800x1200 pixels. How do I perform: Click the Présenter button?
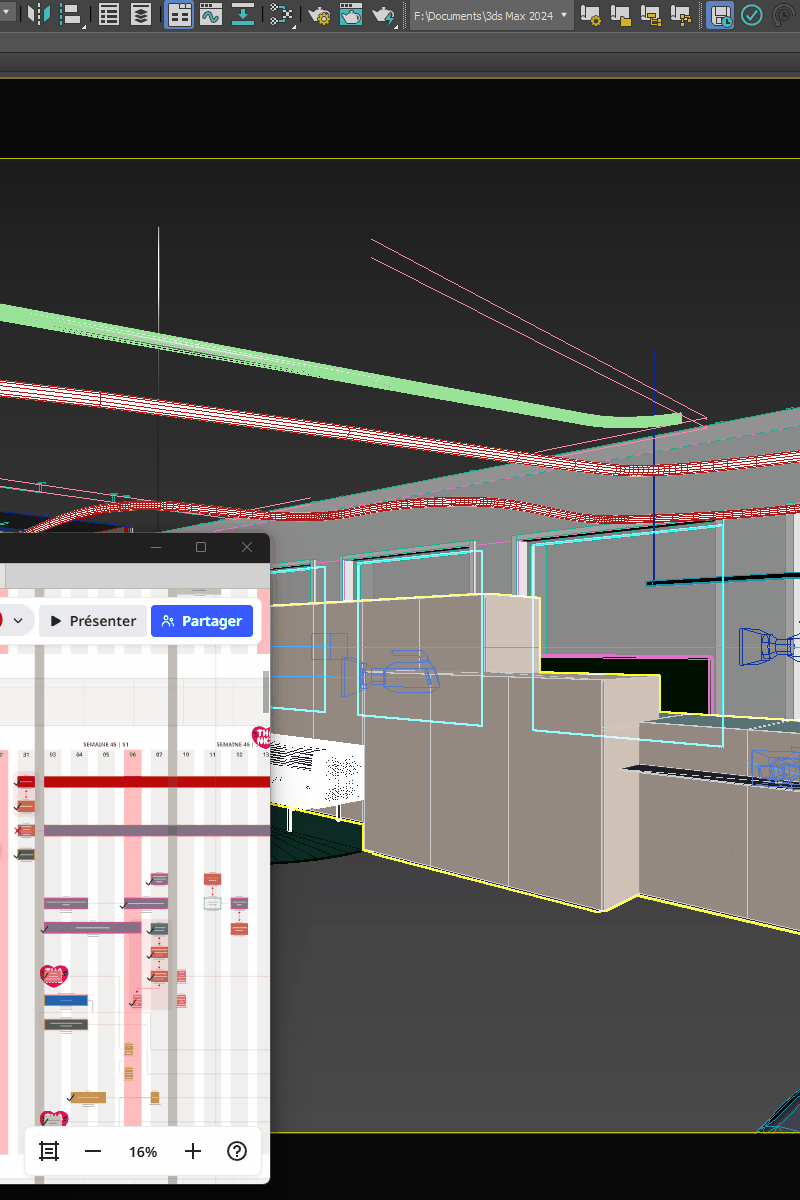pos(93,621)
